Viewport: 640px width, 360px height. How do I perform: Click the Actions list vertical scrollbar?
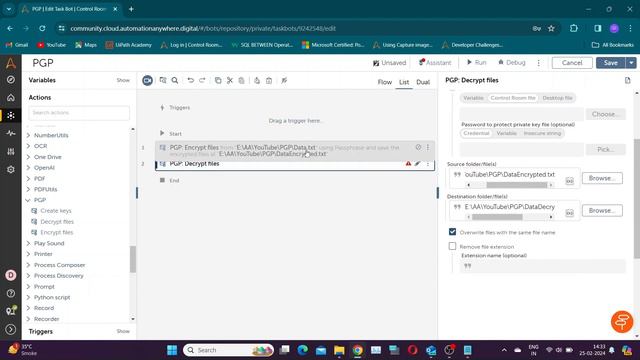(x=133, y=259)
